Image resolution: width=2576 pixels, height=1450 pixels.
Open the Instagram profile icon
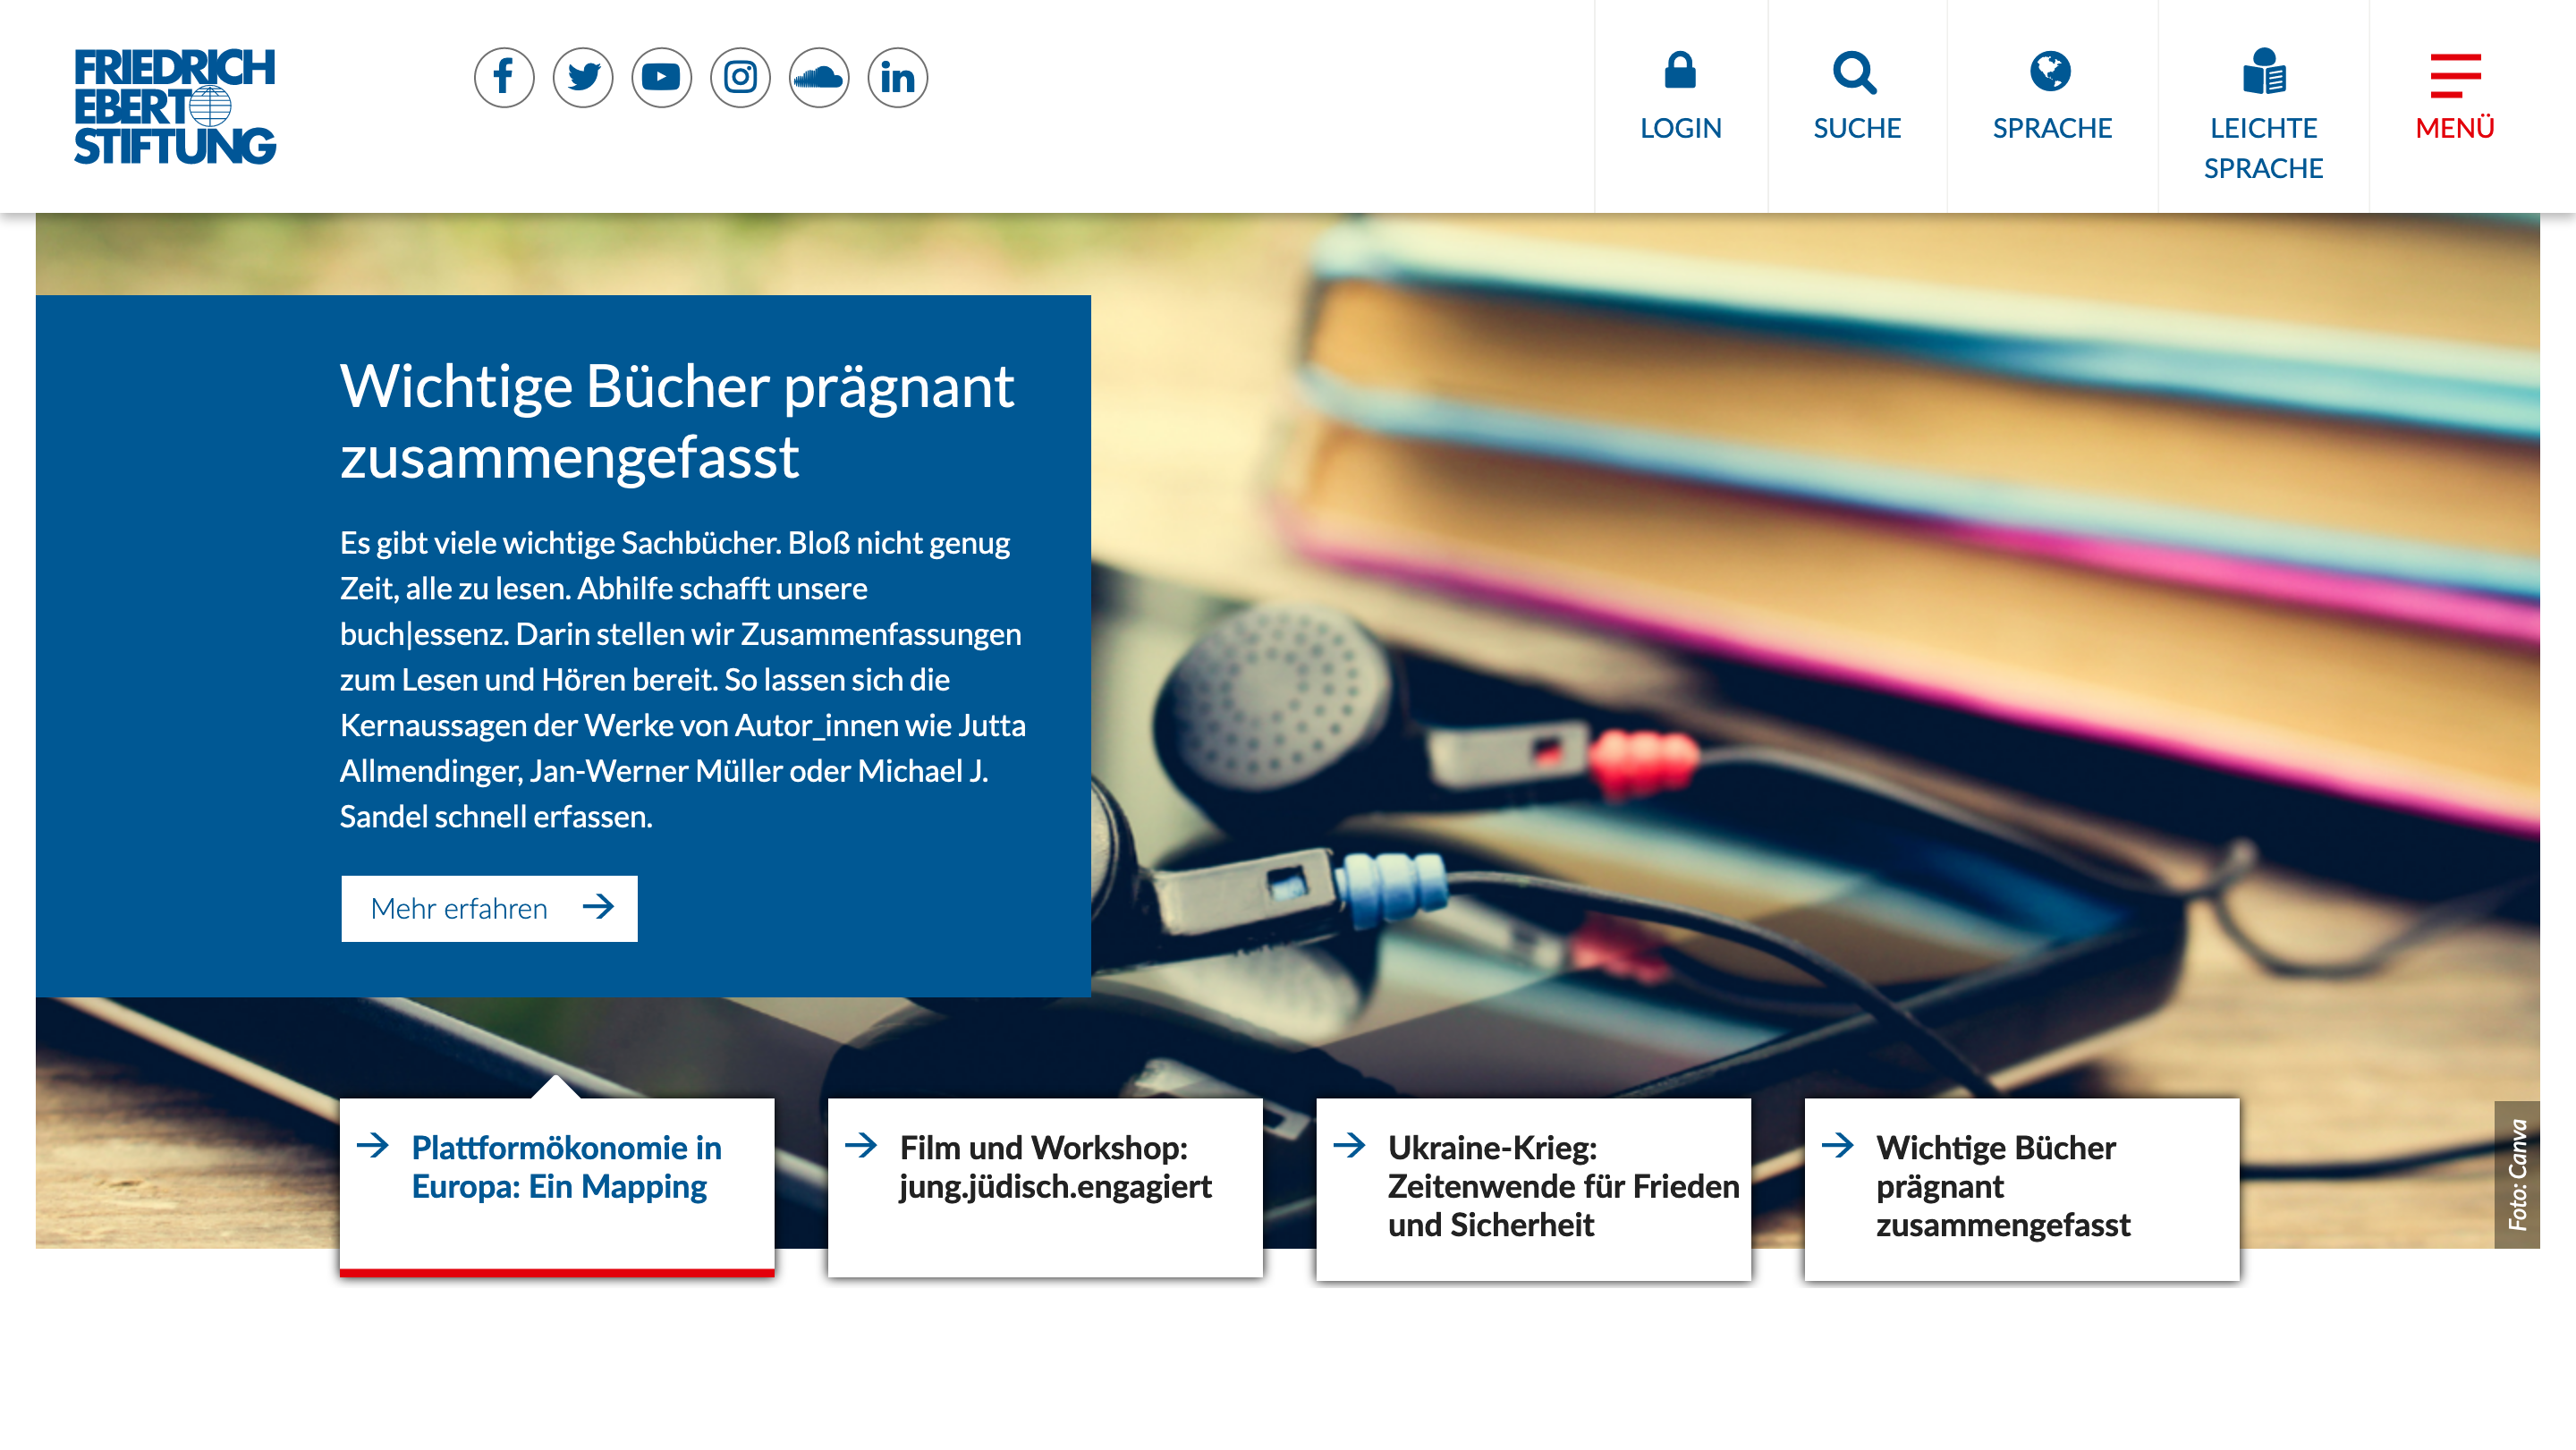739,76
